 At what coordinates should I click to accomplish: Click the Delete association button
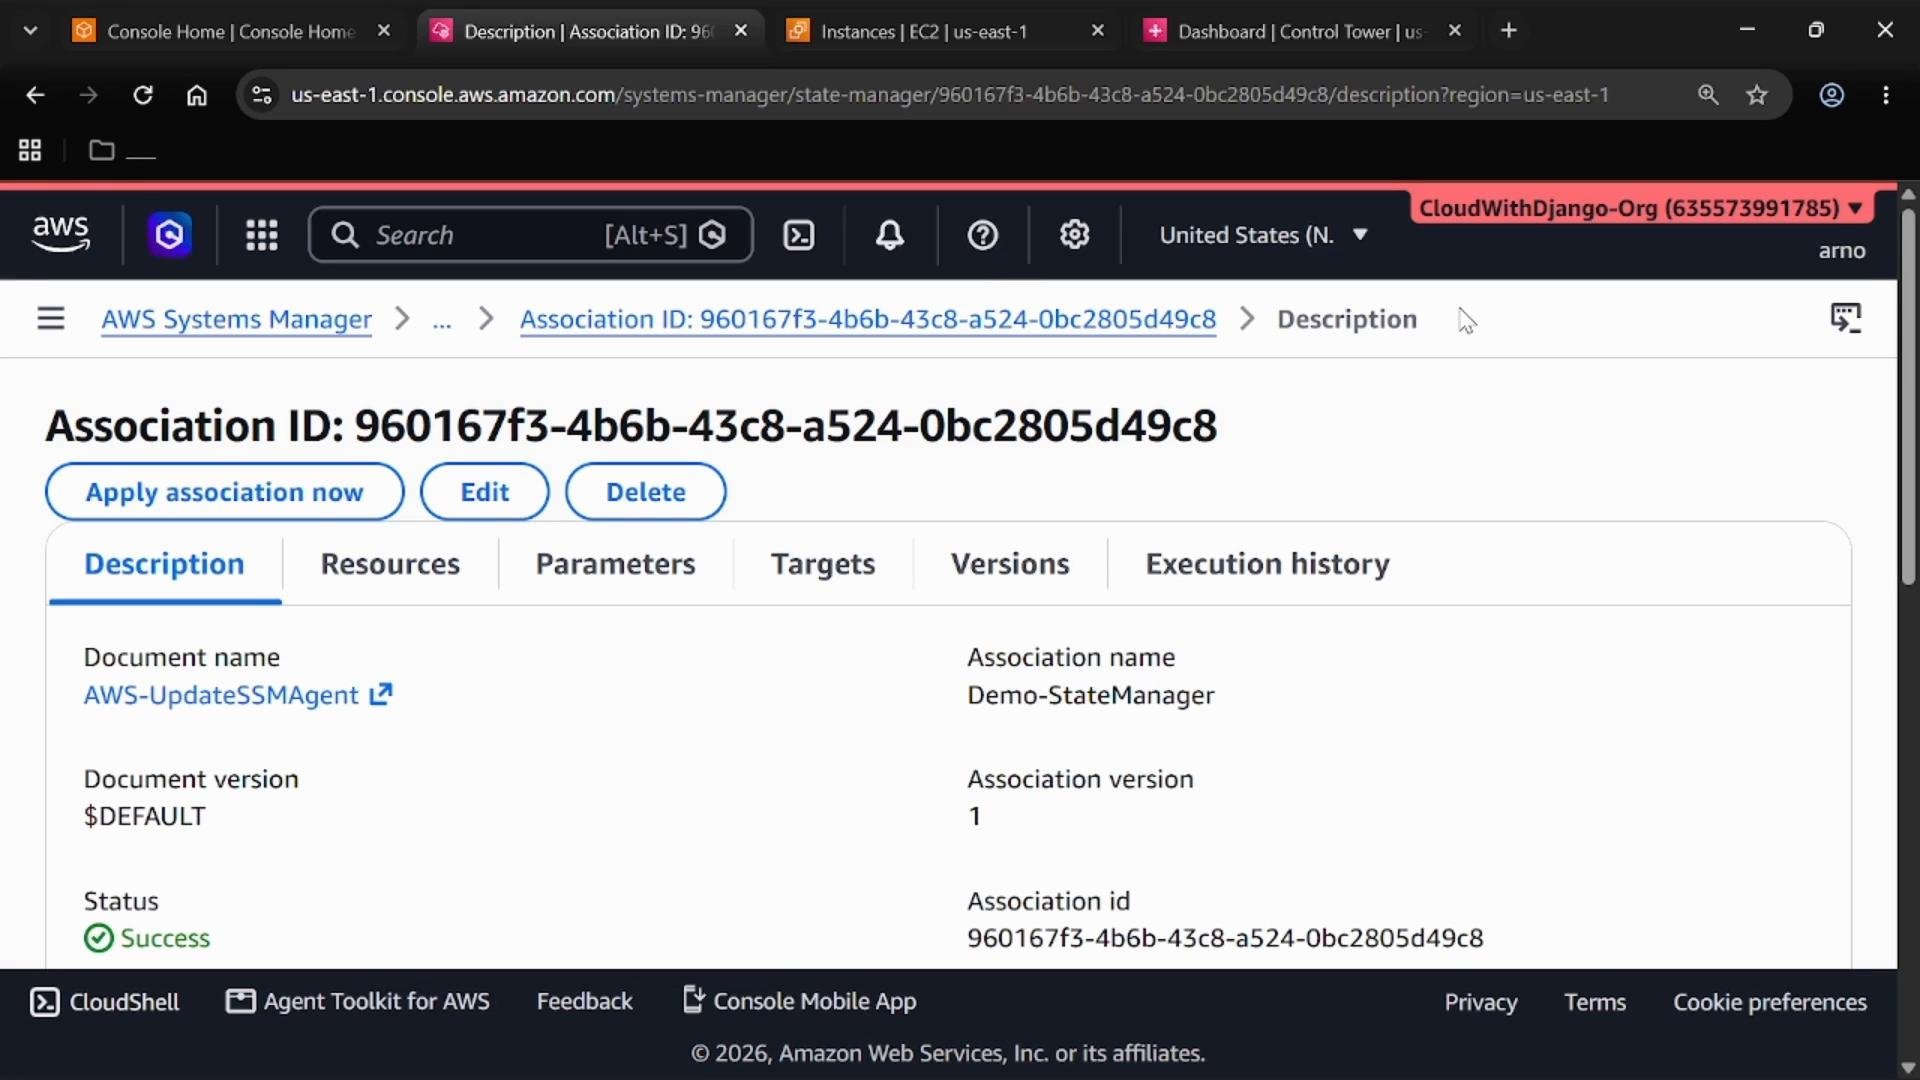click(x=646, y=492)
